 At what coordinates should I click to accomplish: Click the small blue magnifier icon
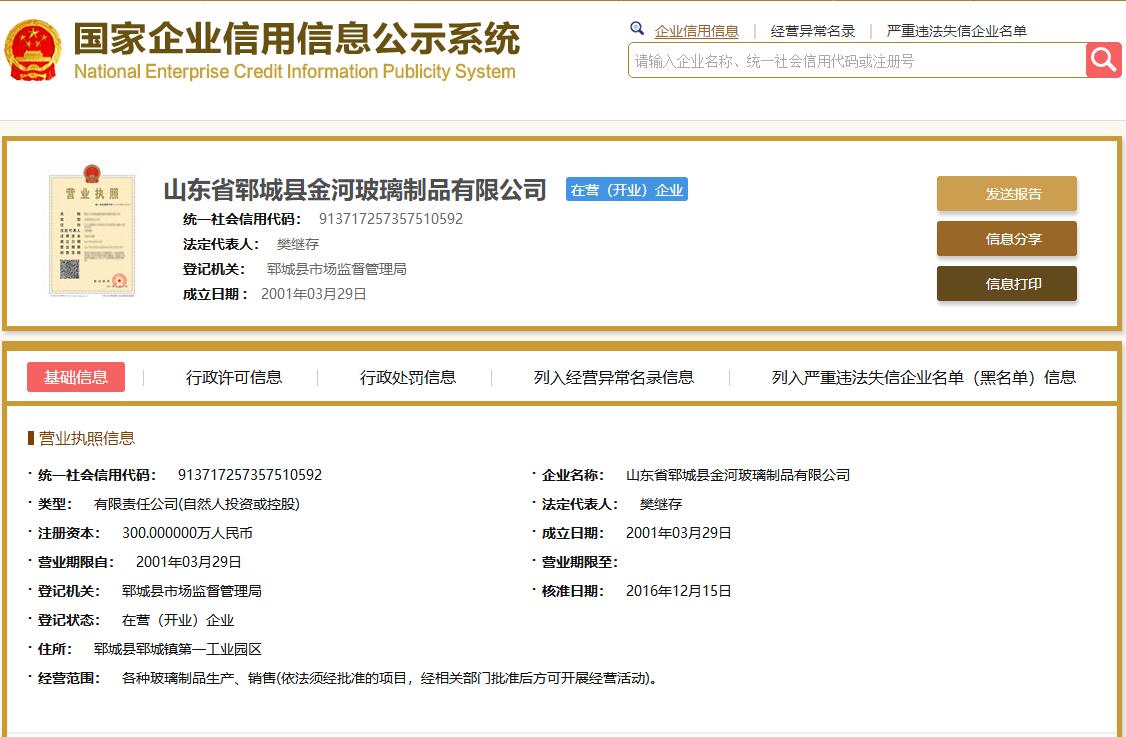click(x=636, y=29)
